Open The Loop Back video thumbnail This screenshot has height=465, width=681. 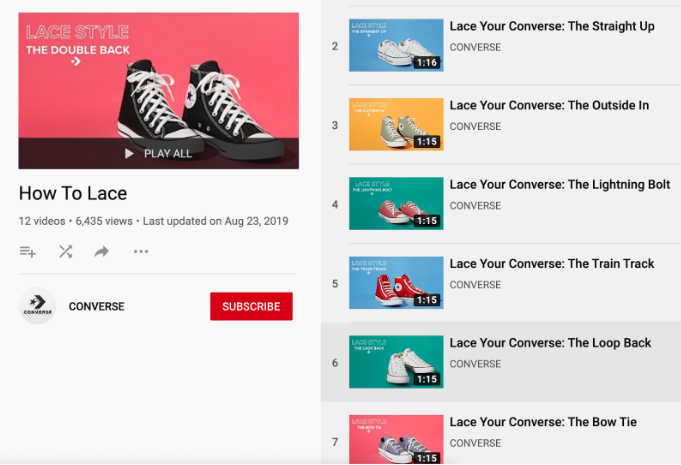click(x=396, y=361)
